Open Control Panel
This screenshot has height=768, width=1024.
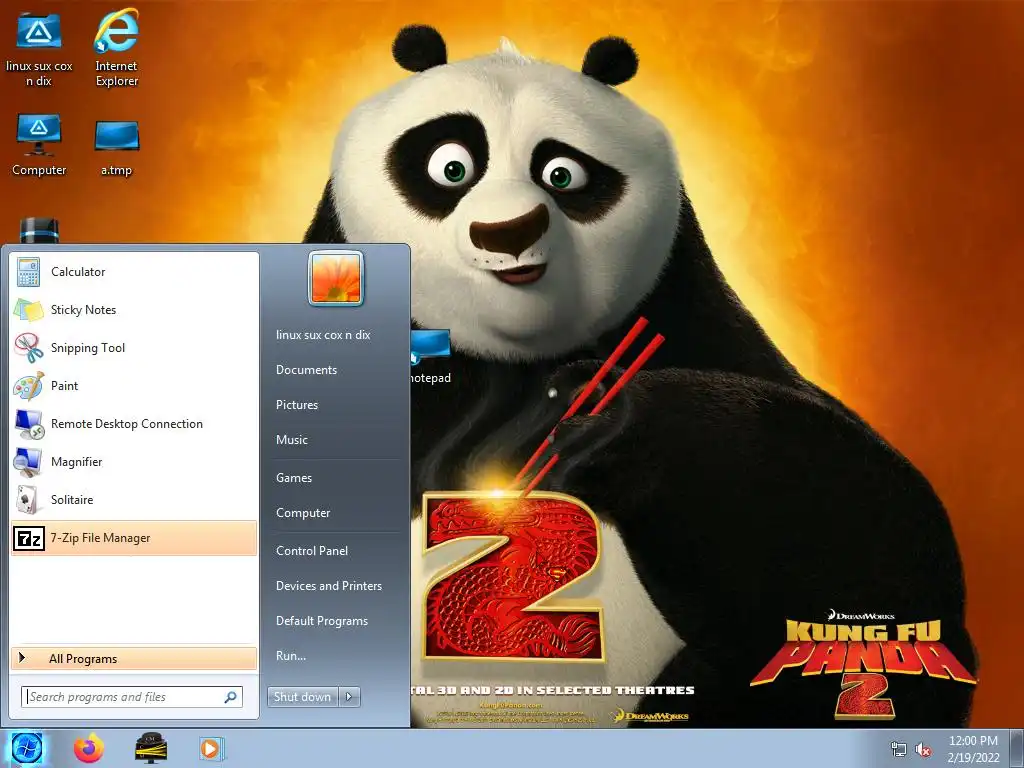[312, 551]
